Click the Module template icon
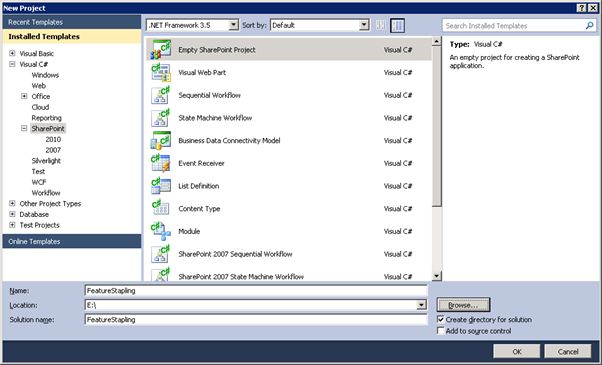Image resolution: width=602 pixels, height=365 pixels. pyautogui.click(x=160, y=231)
